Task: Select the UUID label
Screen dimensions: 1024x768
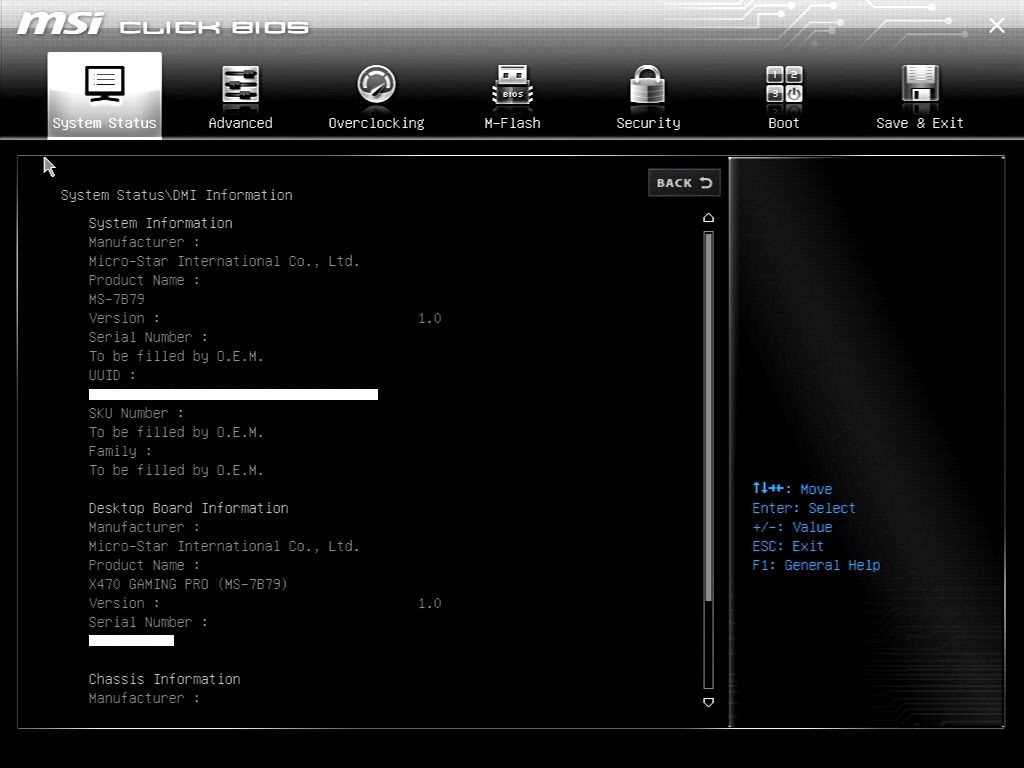Action: point(112,376)
